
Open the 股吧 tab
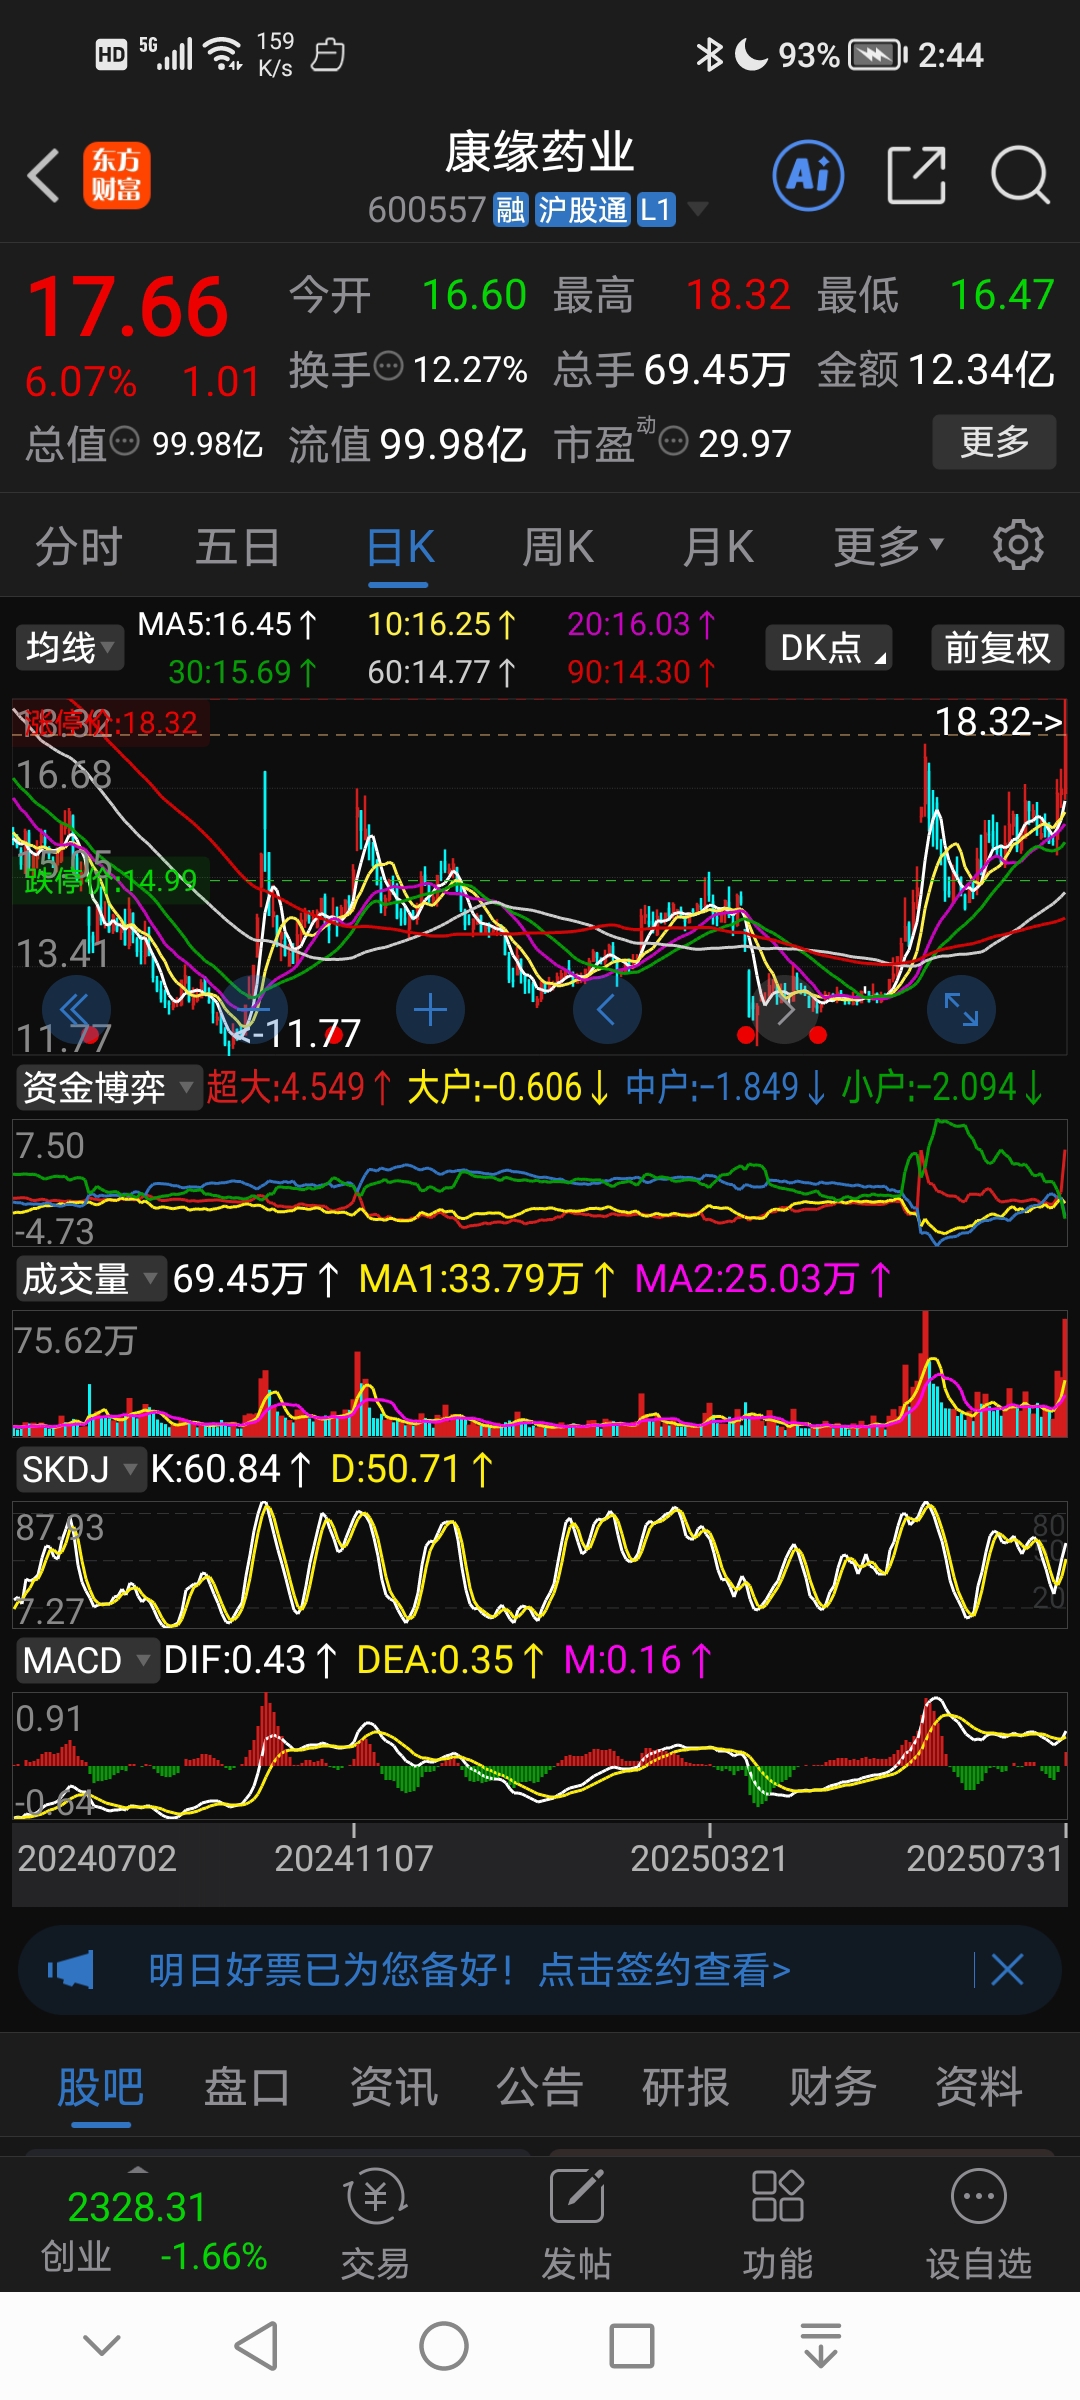tap(101, 2087)
